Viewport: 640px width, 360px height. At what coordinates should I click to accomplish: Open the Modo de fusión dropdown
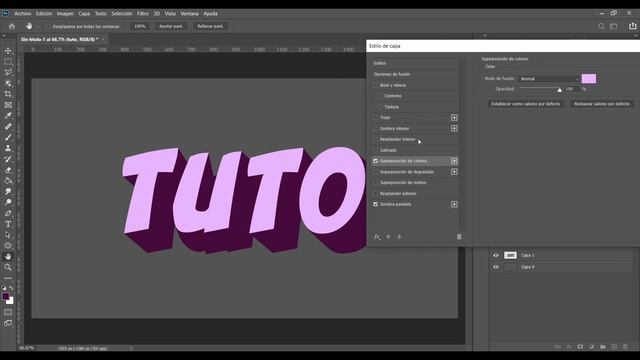click(549, 79)
